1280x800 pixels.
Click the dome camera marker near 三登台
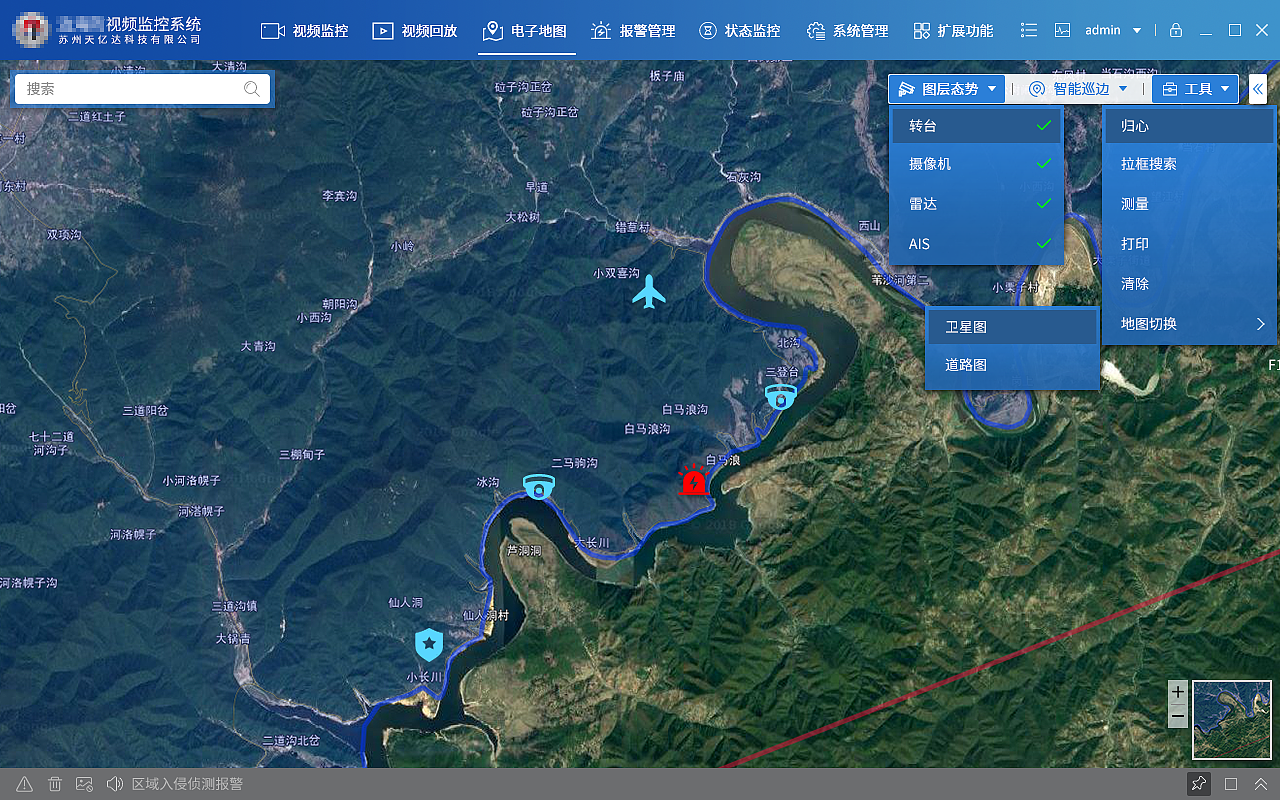781,397
